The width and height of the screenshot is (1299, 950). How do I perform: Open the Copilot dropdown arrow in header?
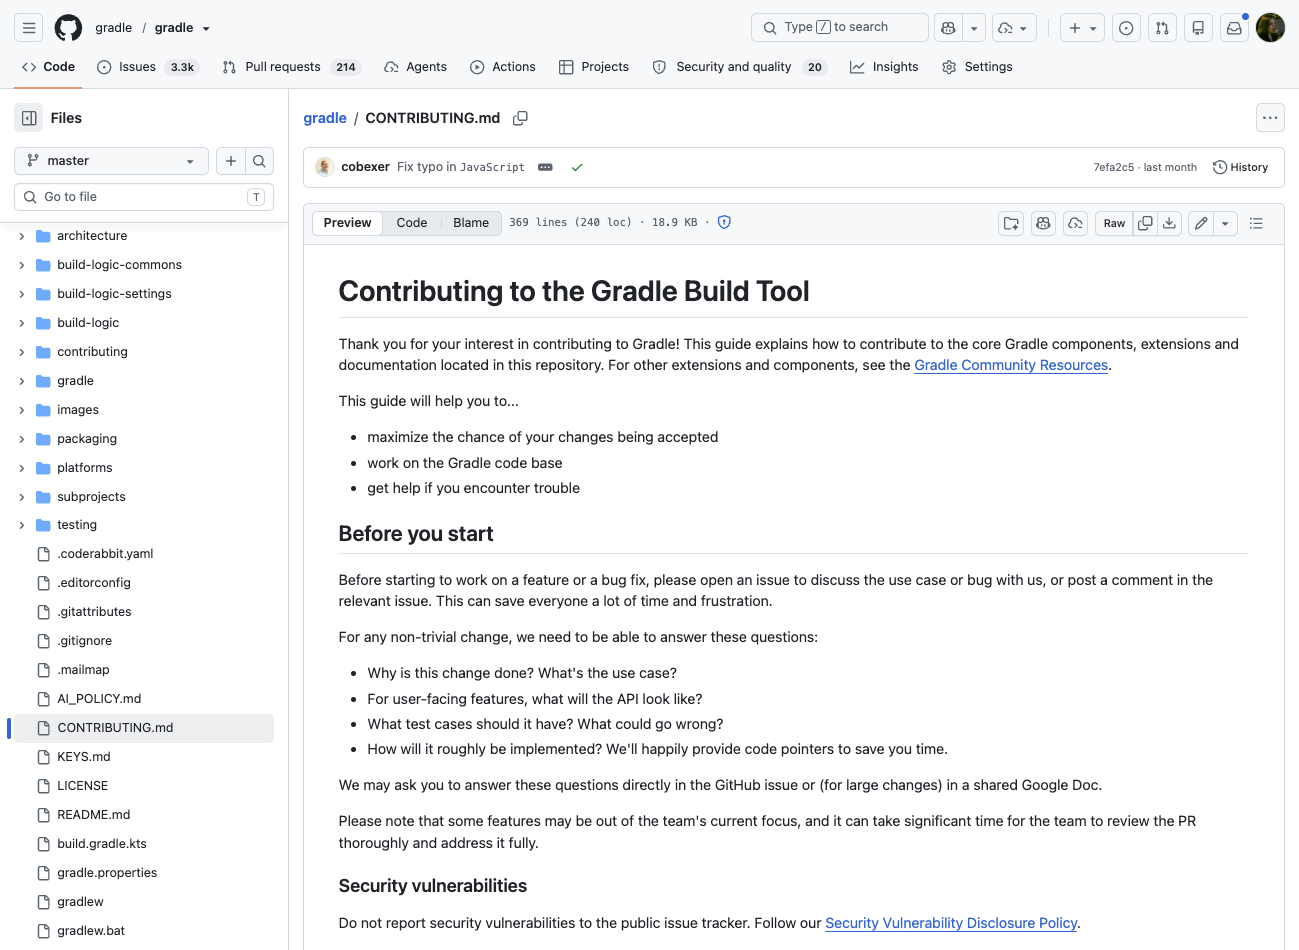[x=974, y=28]
